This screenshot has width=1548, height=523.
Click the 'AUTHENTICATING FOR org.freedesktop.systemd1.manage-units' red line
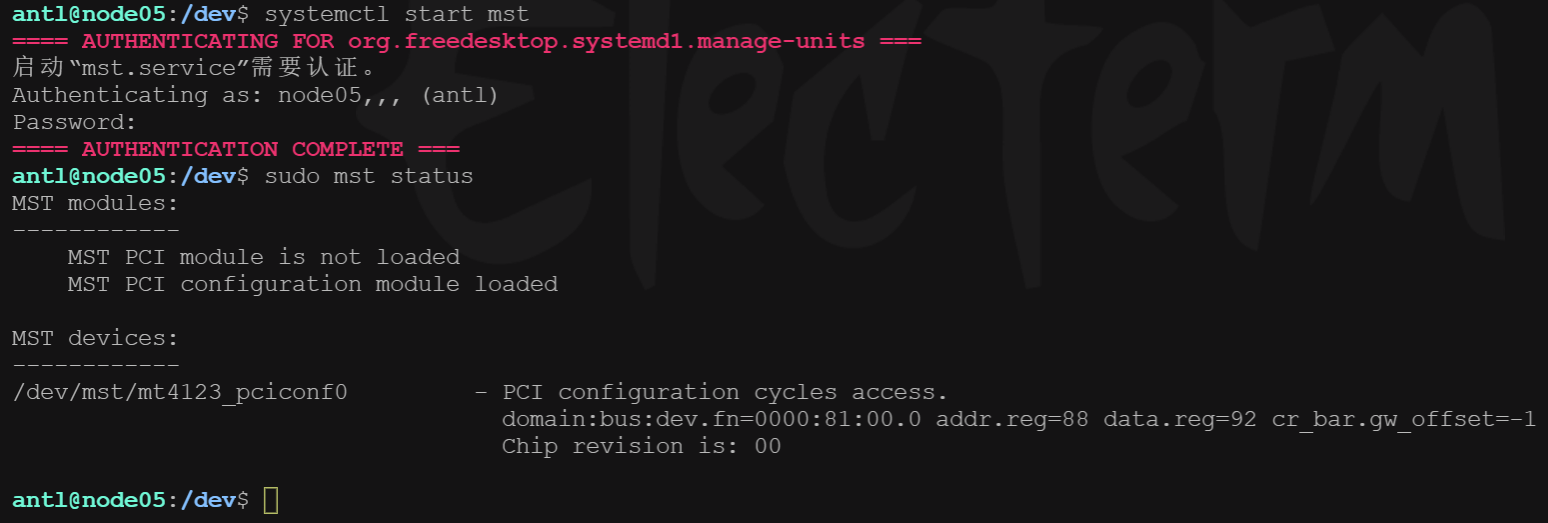coord(467,41)
